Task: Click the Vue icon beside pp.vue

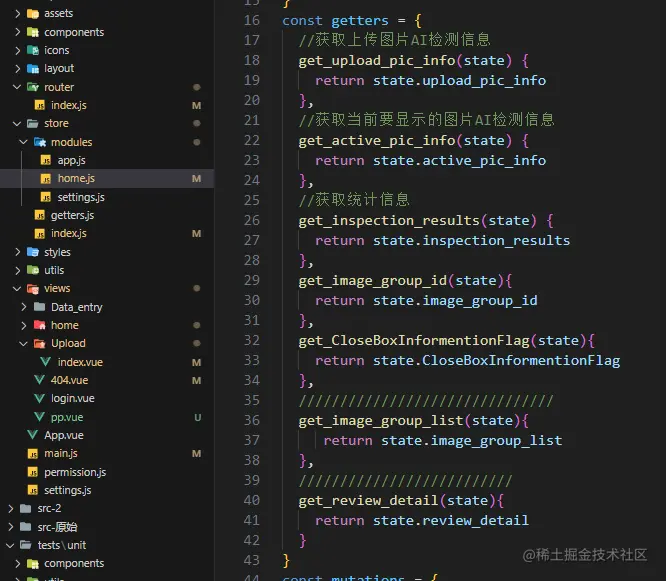Action: pos(40,417)
